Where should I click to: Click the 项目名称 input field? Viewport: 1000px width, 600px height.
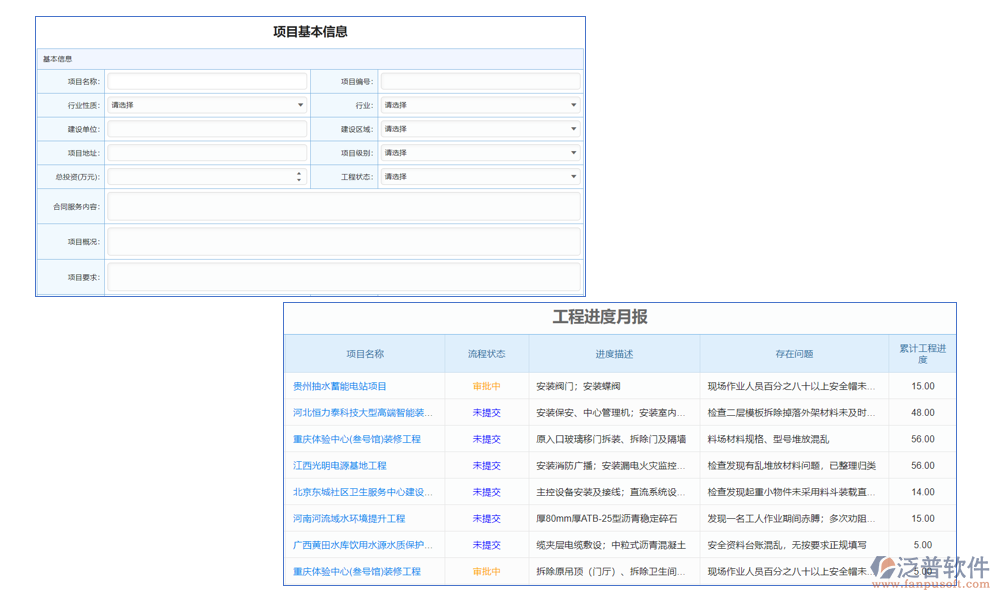coord(207,81)
